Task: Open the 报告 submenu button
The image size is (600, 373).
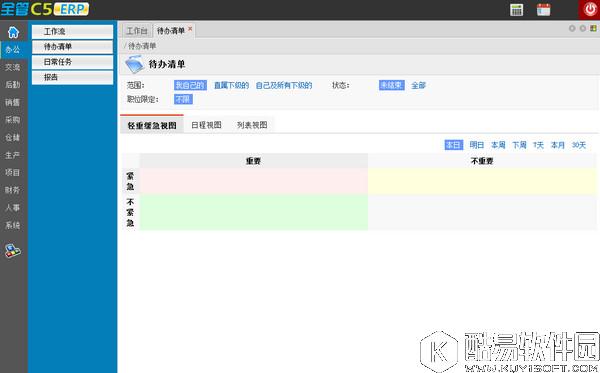Action: pos(72,77)
